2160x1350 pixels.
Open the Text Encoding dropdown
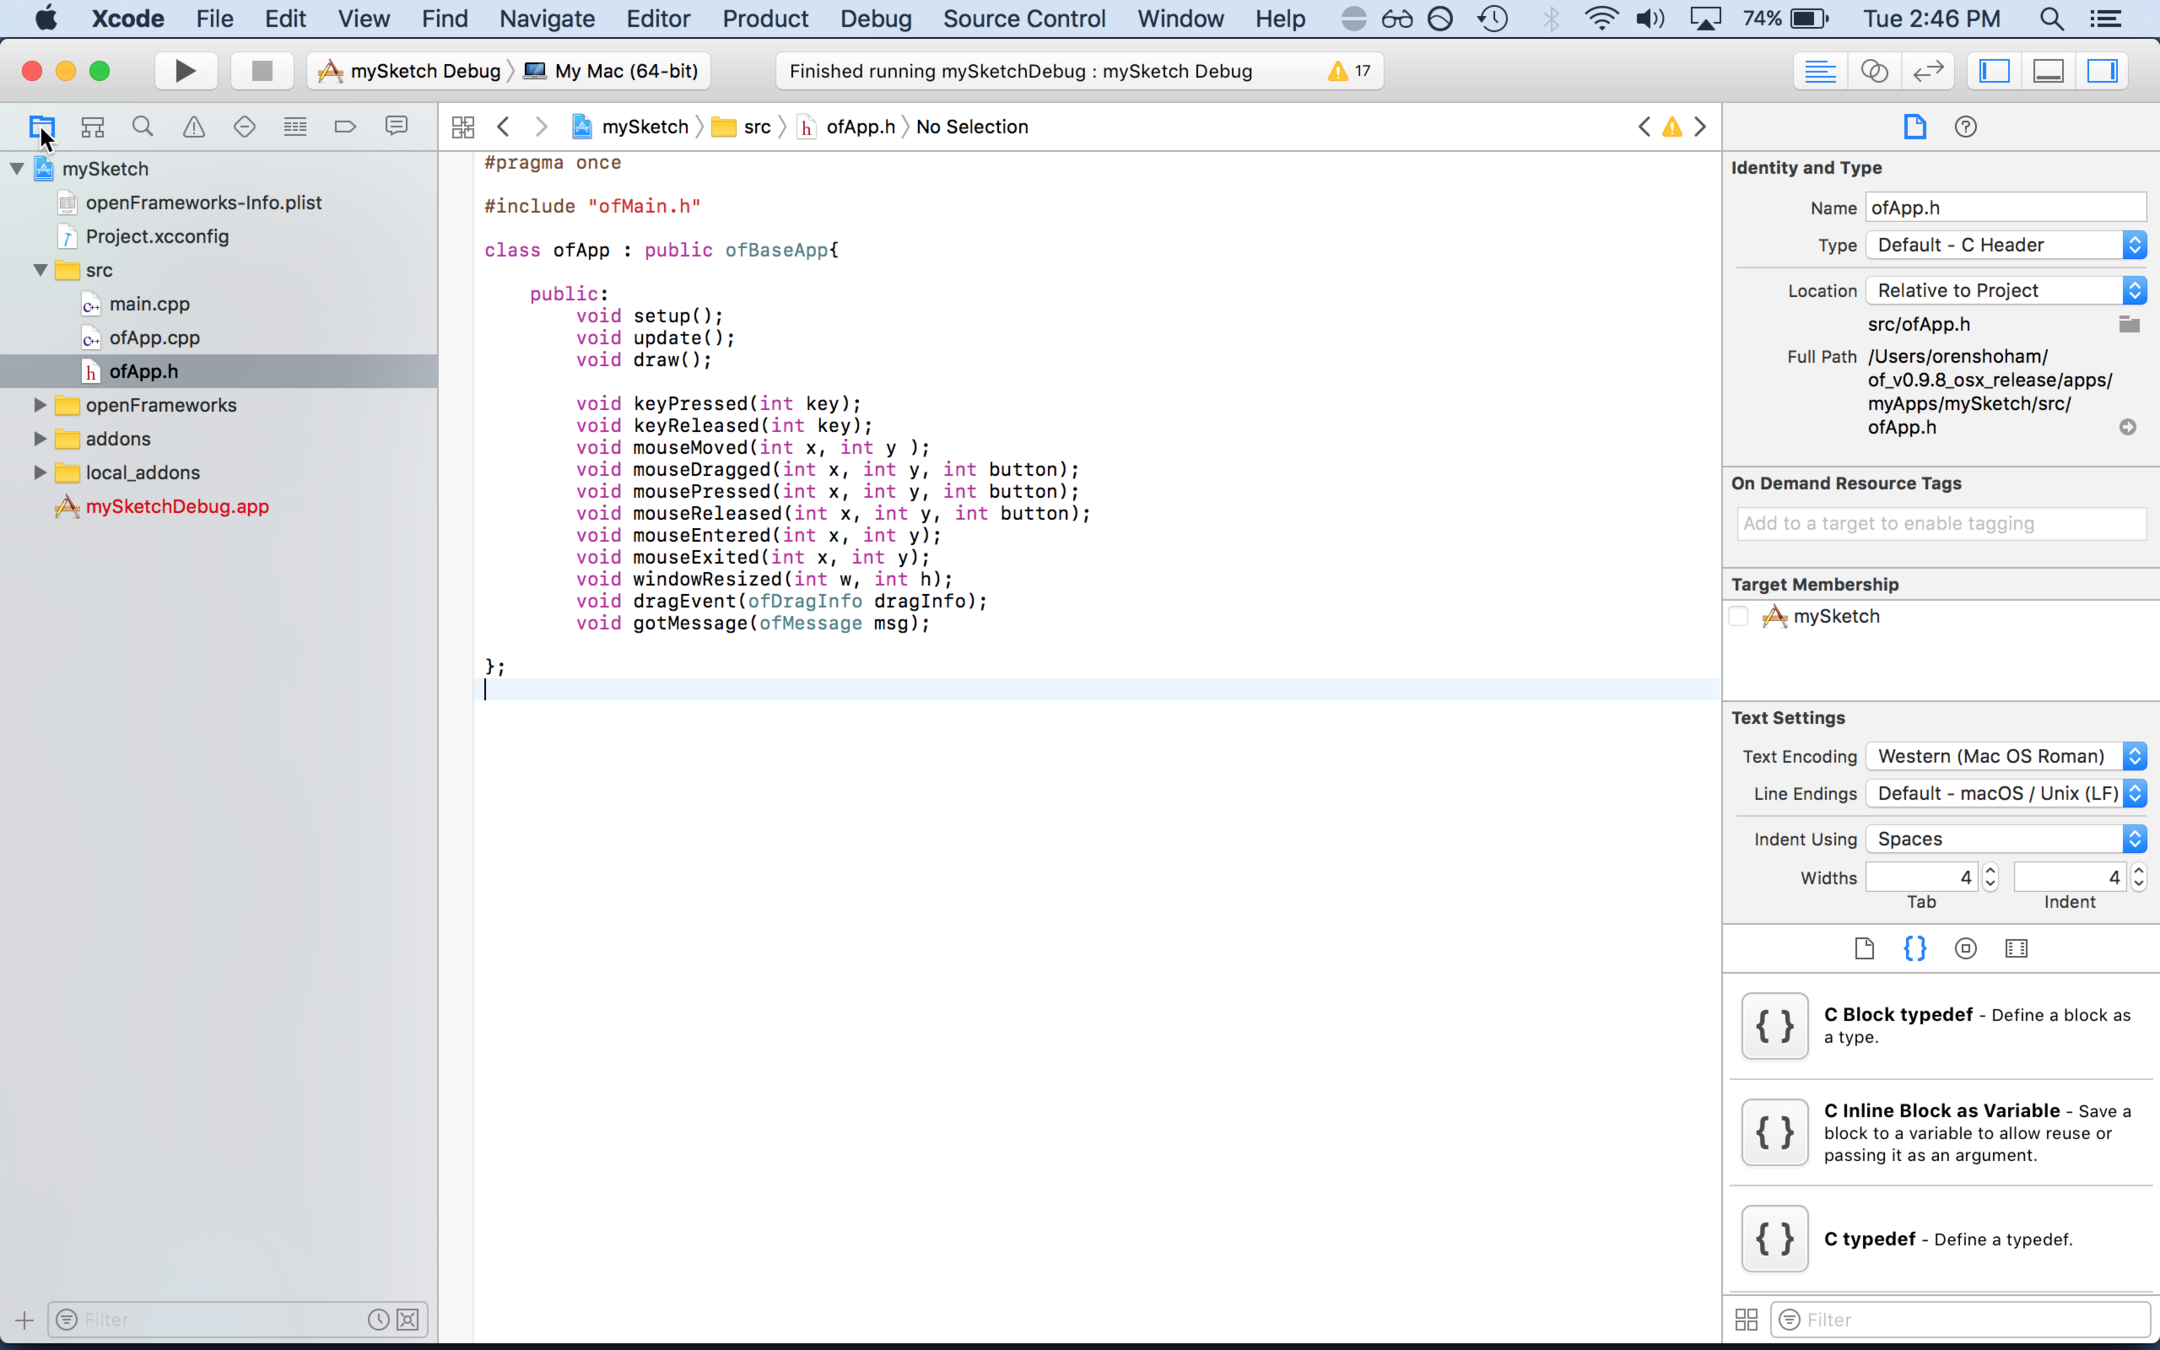(2006, 756)
